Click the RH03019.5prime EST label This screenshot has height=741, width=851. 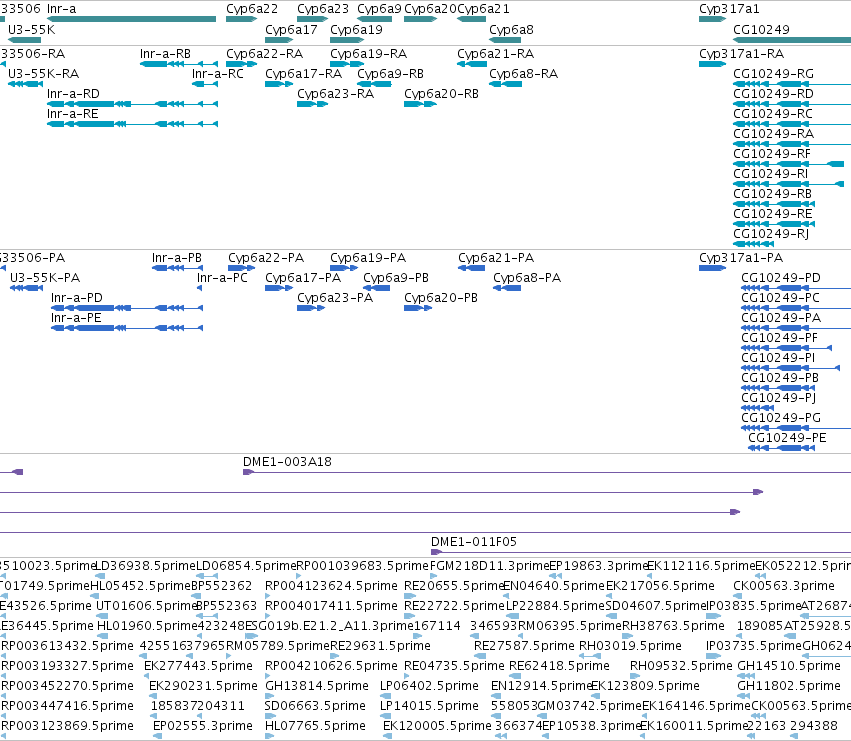(630, 645)
